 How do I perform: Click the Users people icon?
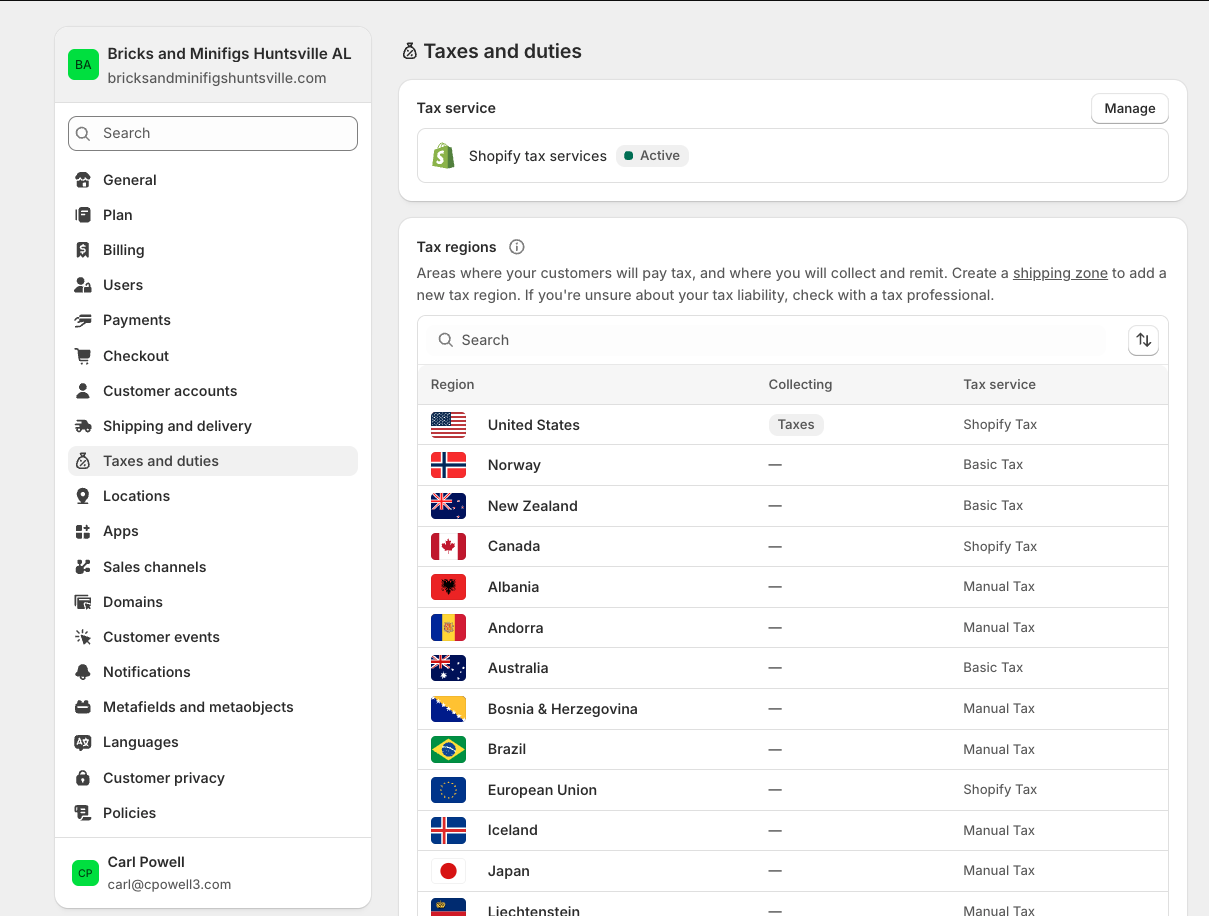pyautogui.click(x=84, y=285)
